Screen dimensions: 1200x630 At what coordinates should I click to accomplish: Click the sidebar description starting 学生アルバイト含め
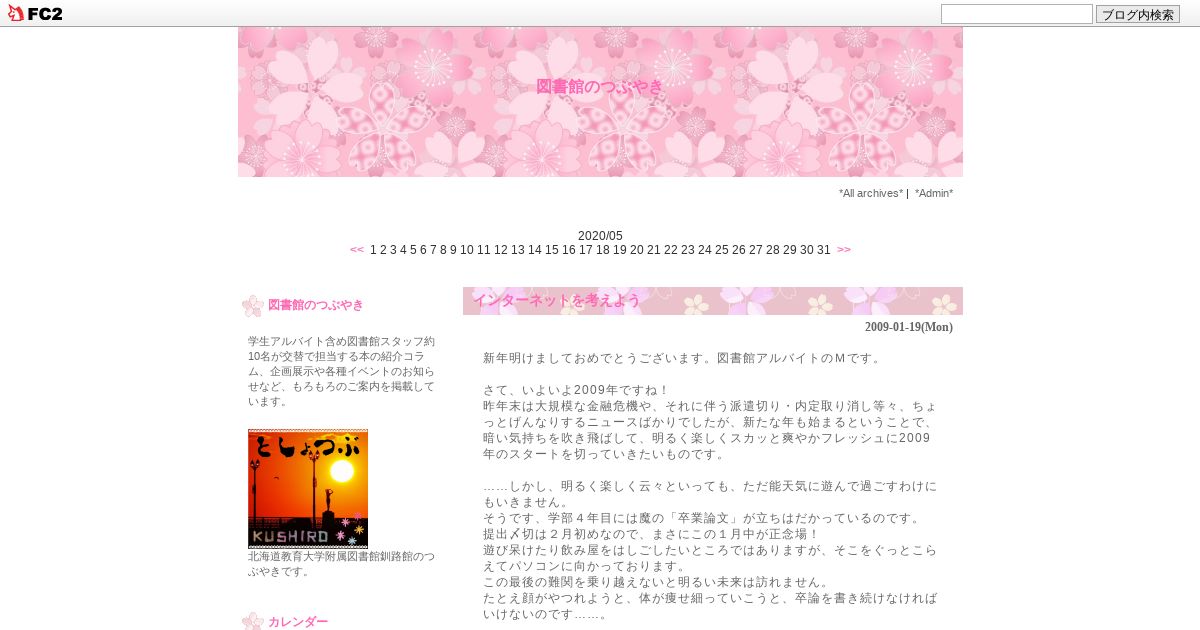(341, 371)
